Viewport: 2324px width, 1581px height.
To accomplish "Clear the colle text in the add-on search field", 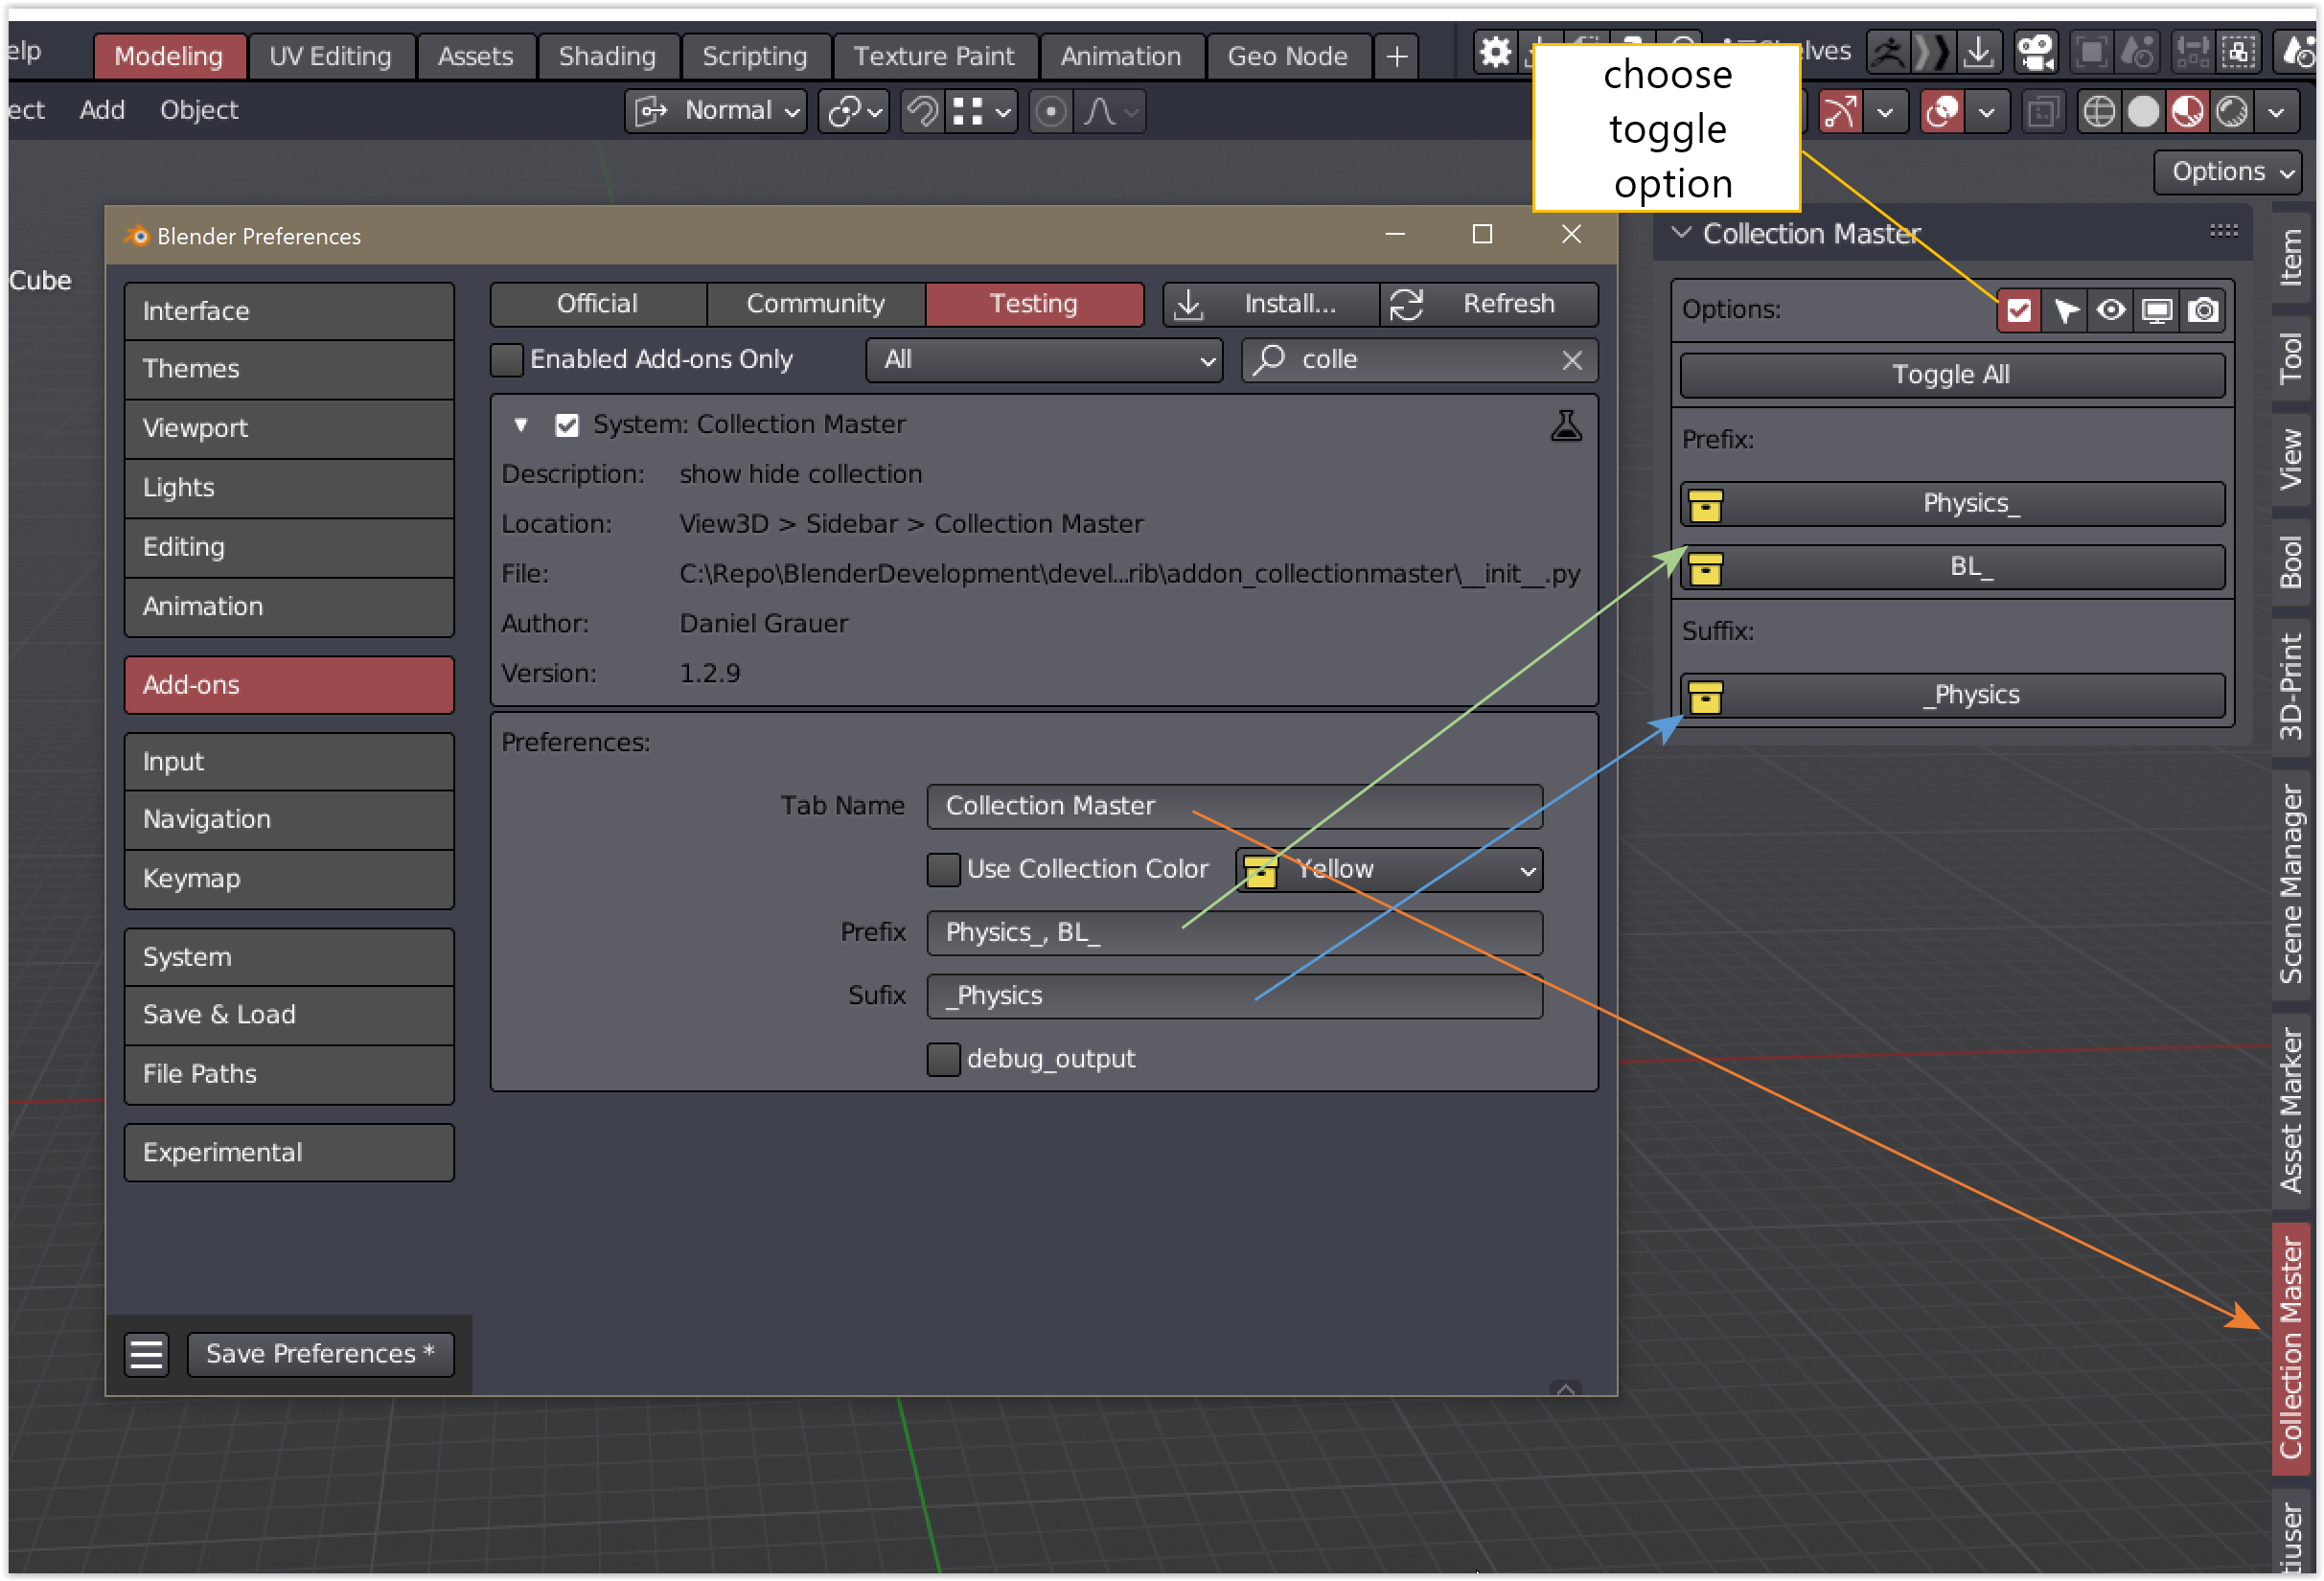I will (1573, 360).
